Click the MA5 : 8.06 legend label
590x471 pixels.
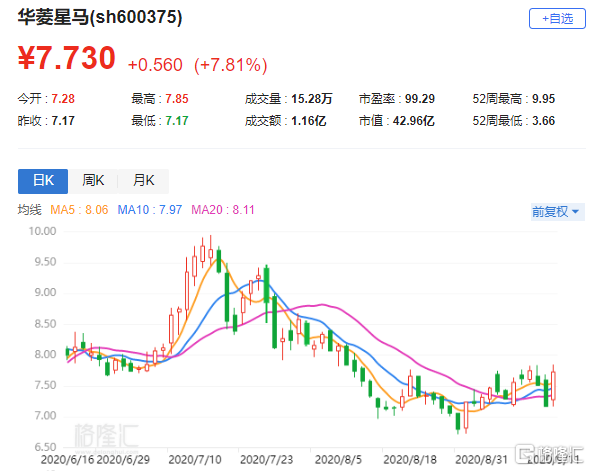[x=79, y=210]
